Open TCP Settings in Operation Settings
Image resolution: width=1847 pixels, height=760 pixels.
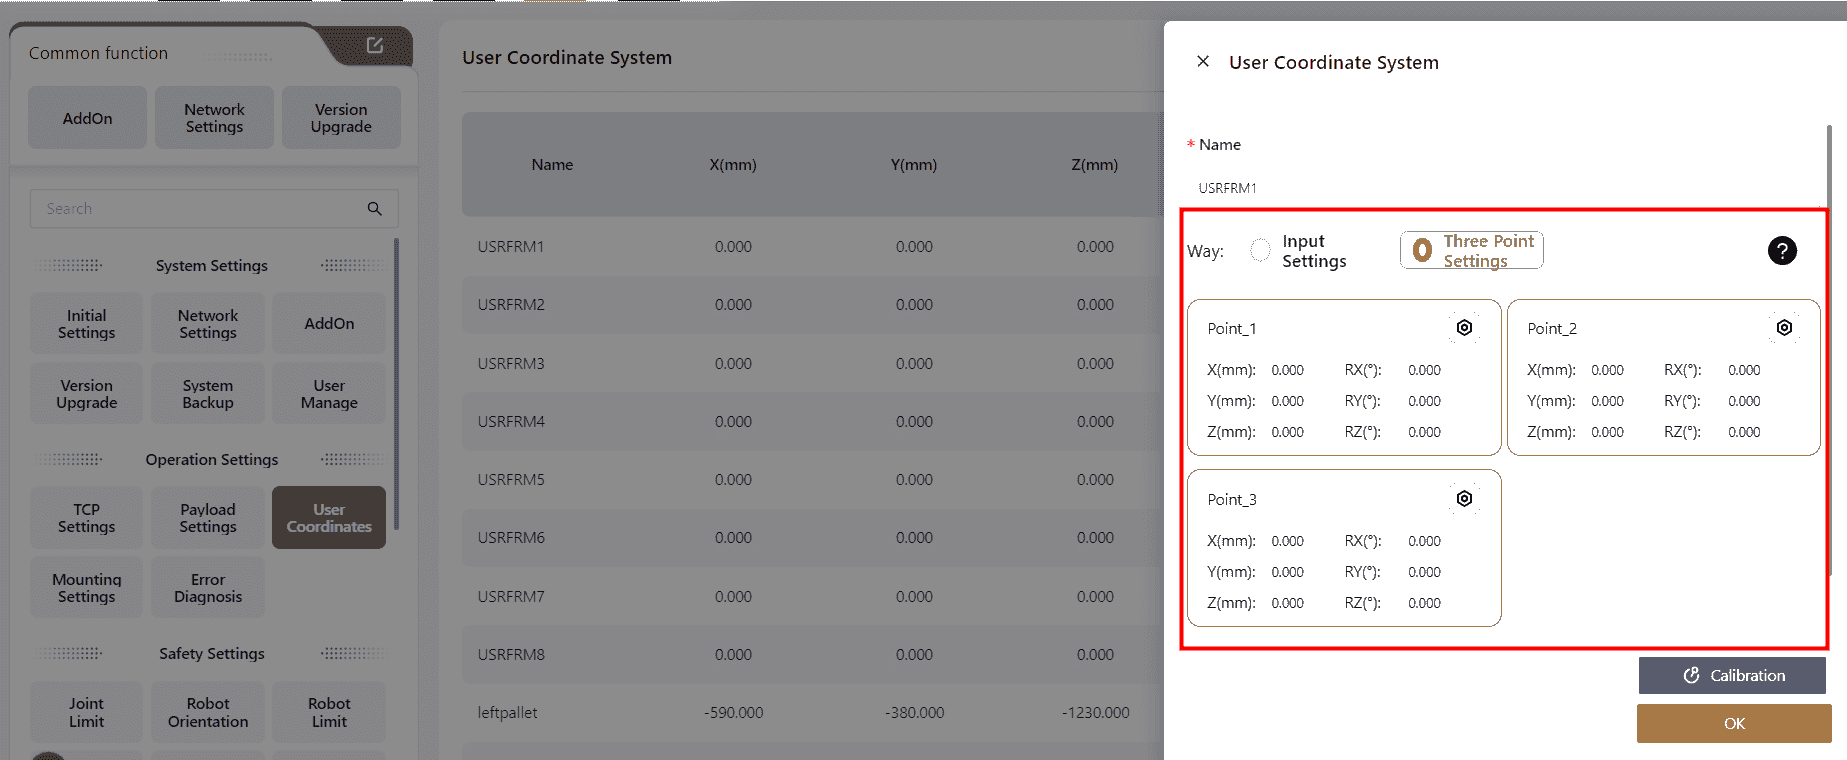(x=86, y=518)
